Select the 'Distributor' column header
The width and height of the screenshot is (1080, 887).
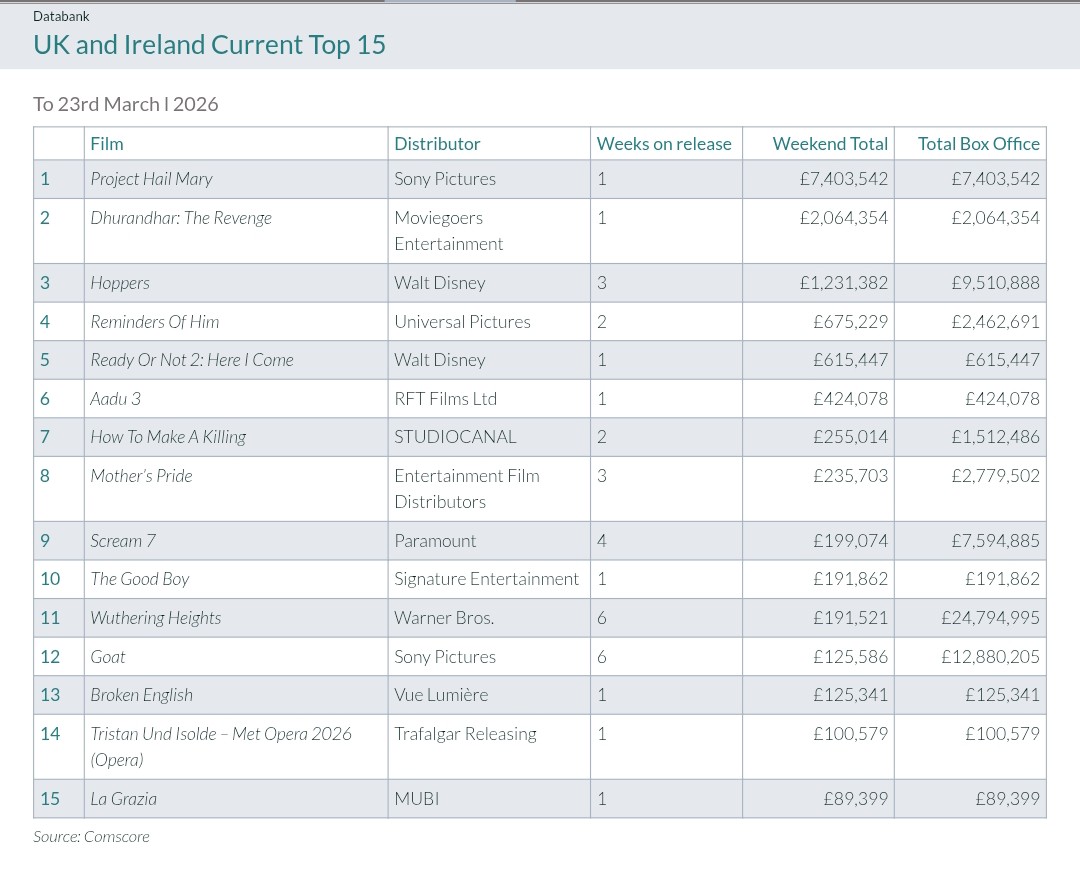pyautogui.click(x=437, y=143)
